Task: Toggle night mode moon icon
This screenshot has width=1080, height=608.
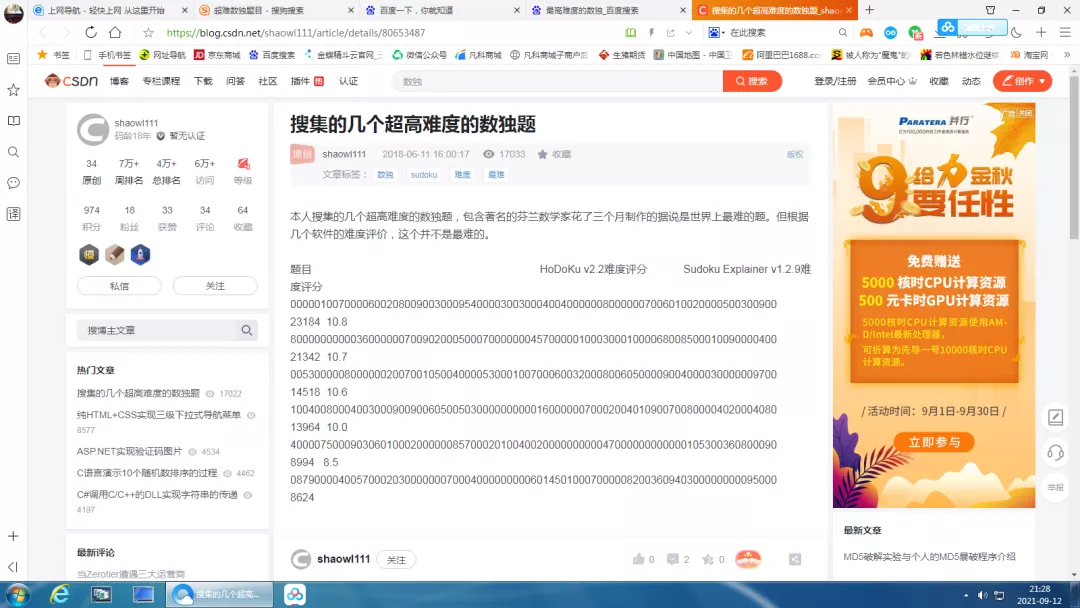Action: 1017,32
